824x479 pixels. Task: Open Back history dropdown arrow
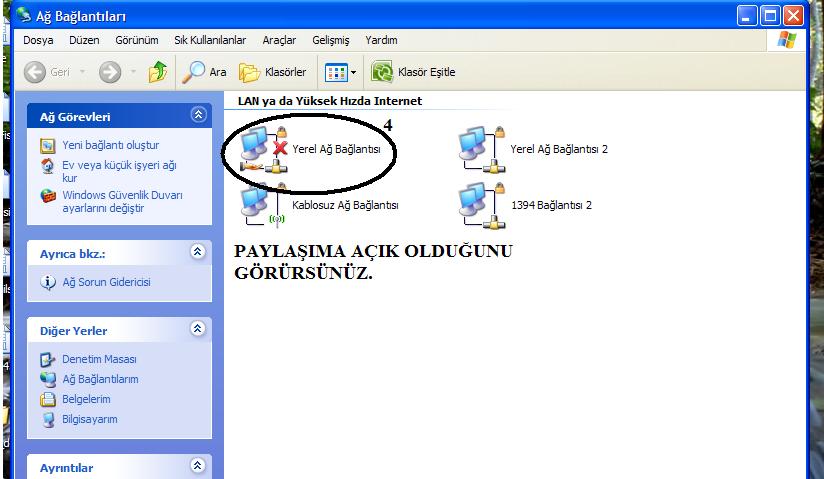pyautogui.click(x=83, y=72)
